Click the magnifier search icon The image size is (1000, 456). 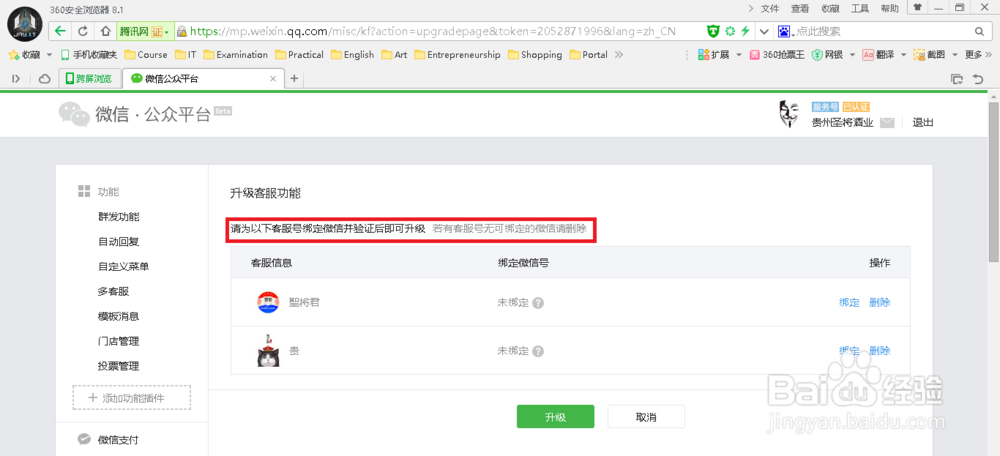pyautogui.click(x=980, y=31)
